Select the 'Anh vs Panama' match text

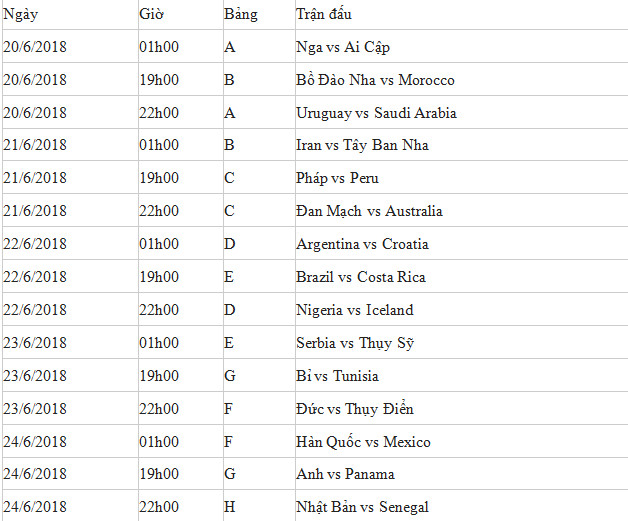(x=345, y=474)
